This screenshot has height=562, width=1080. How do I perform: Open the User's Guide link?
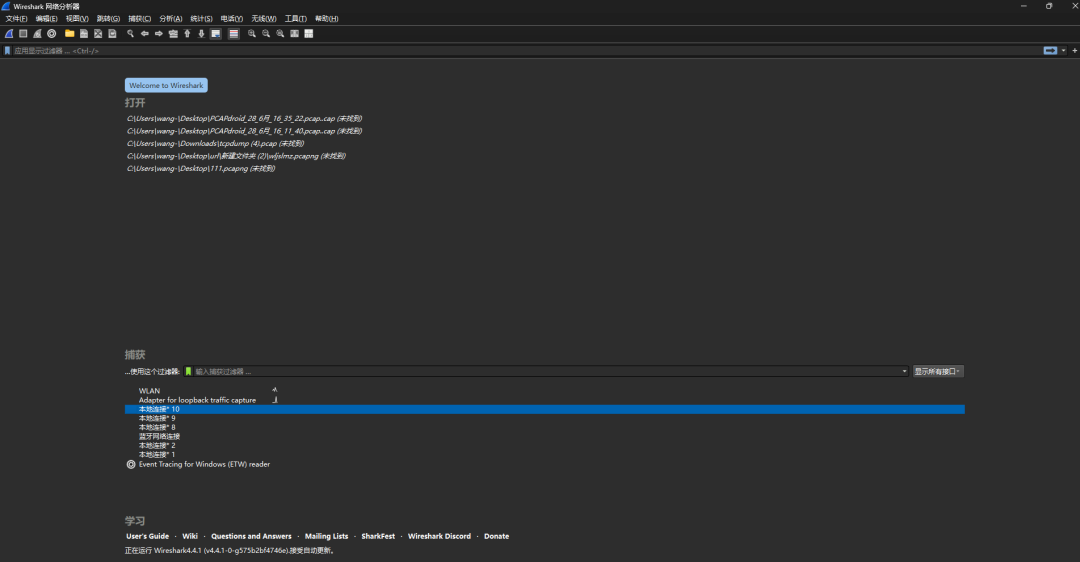coord(147,536)
